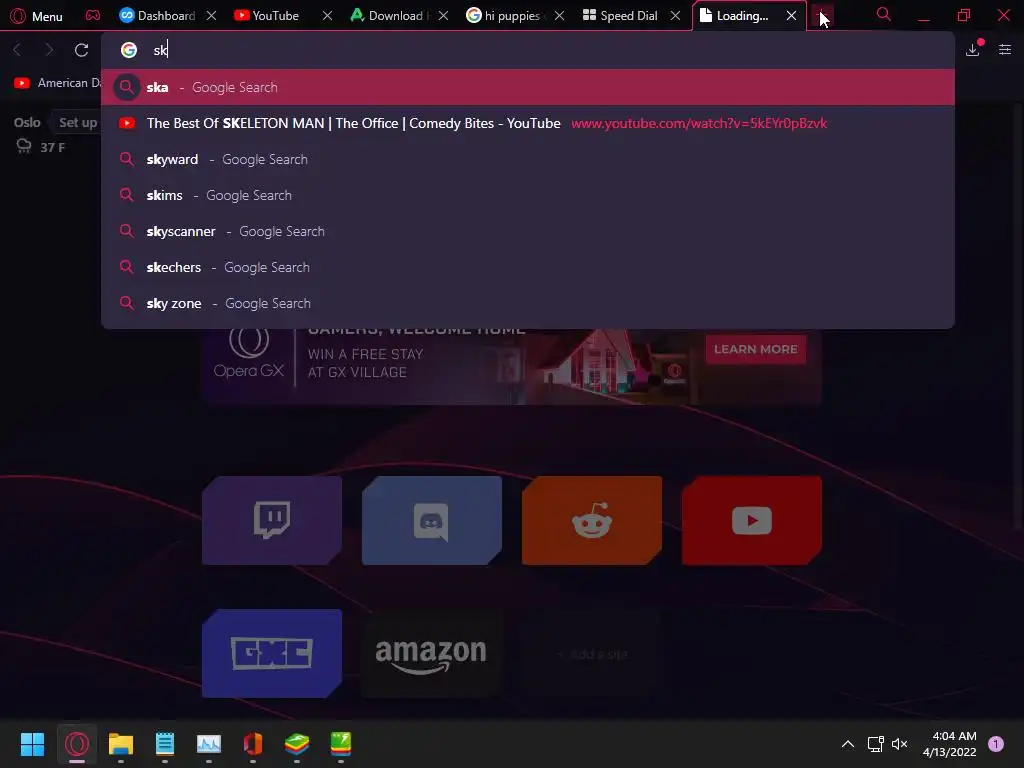Open the Windows Start menu
Viewport: 1024px width, 768px height.
point(32,744)
